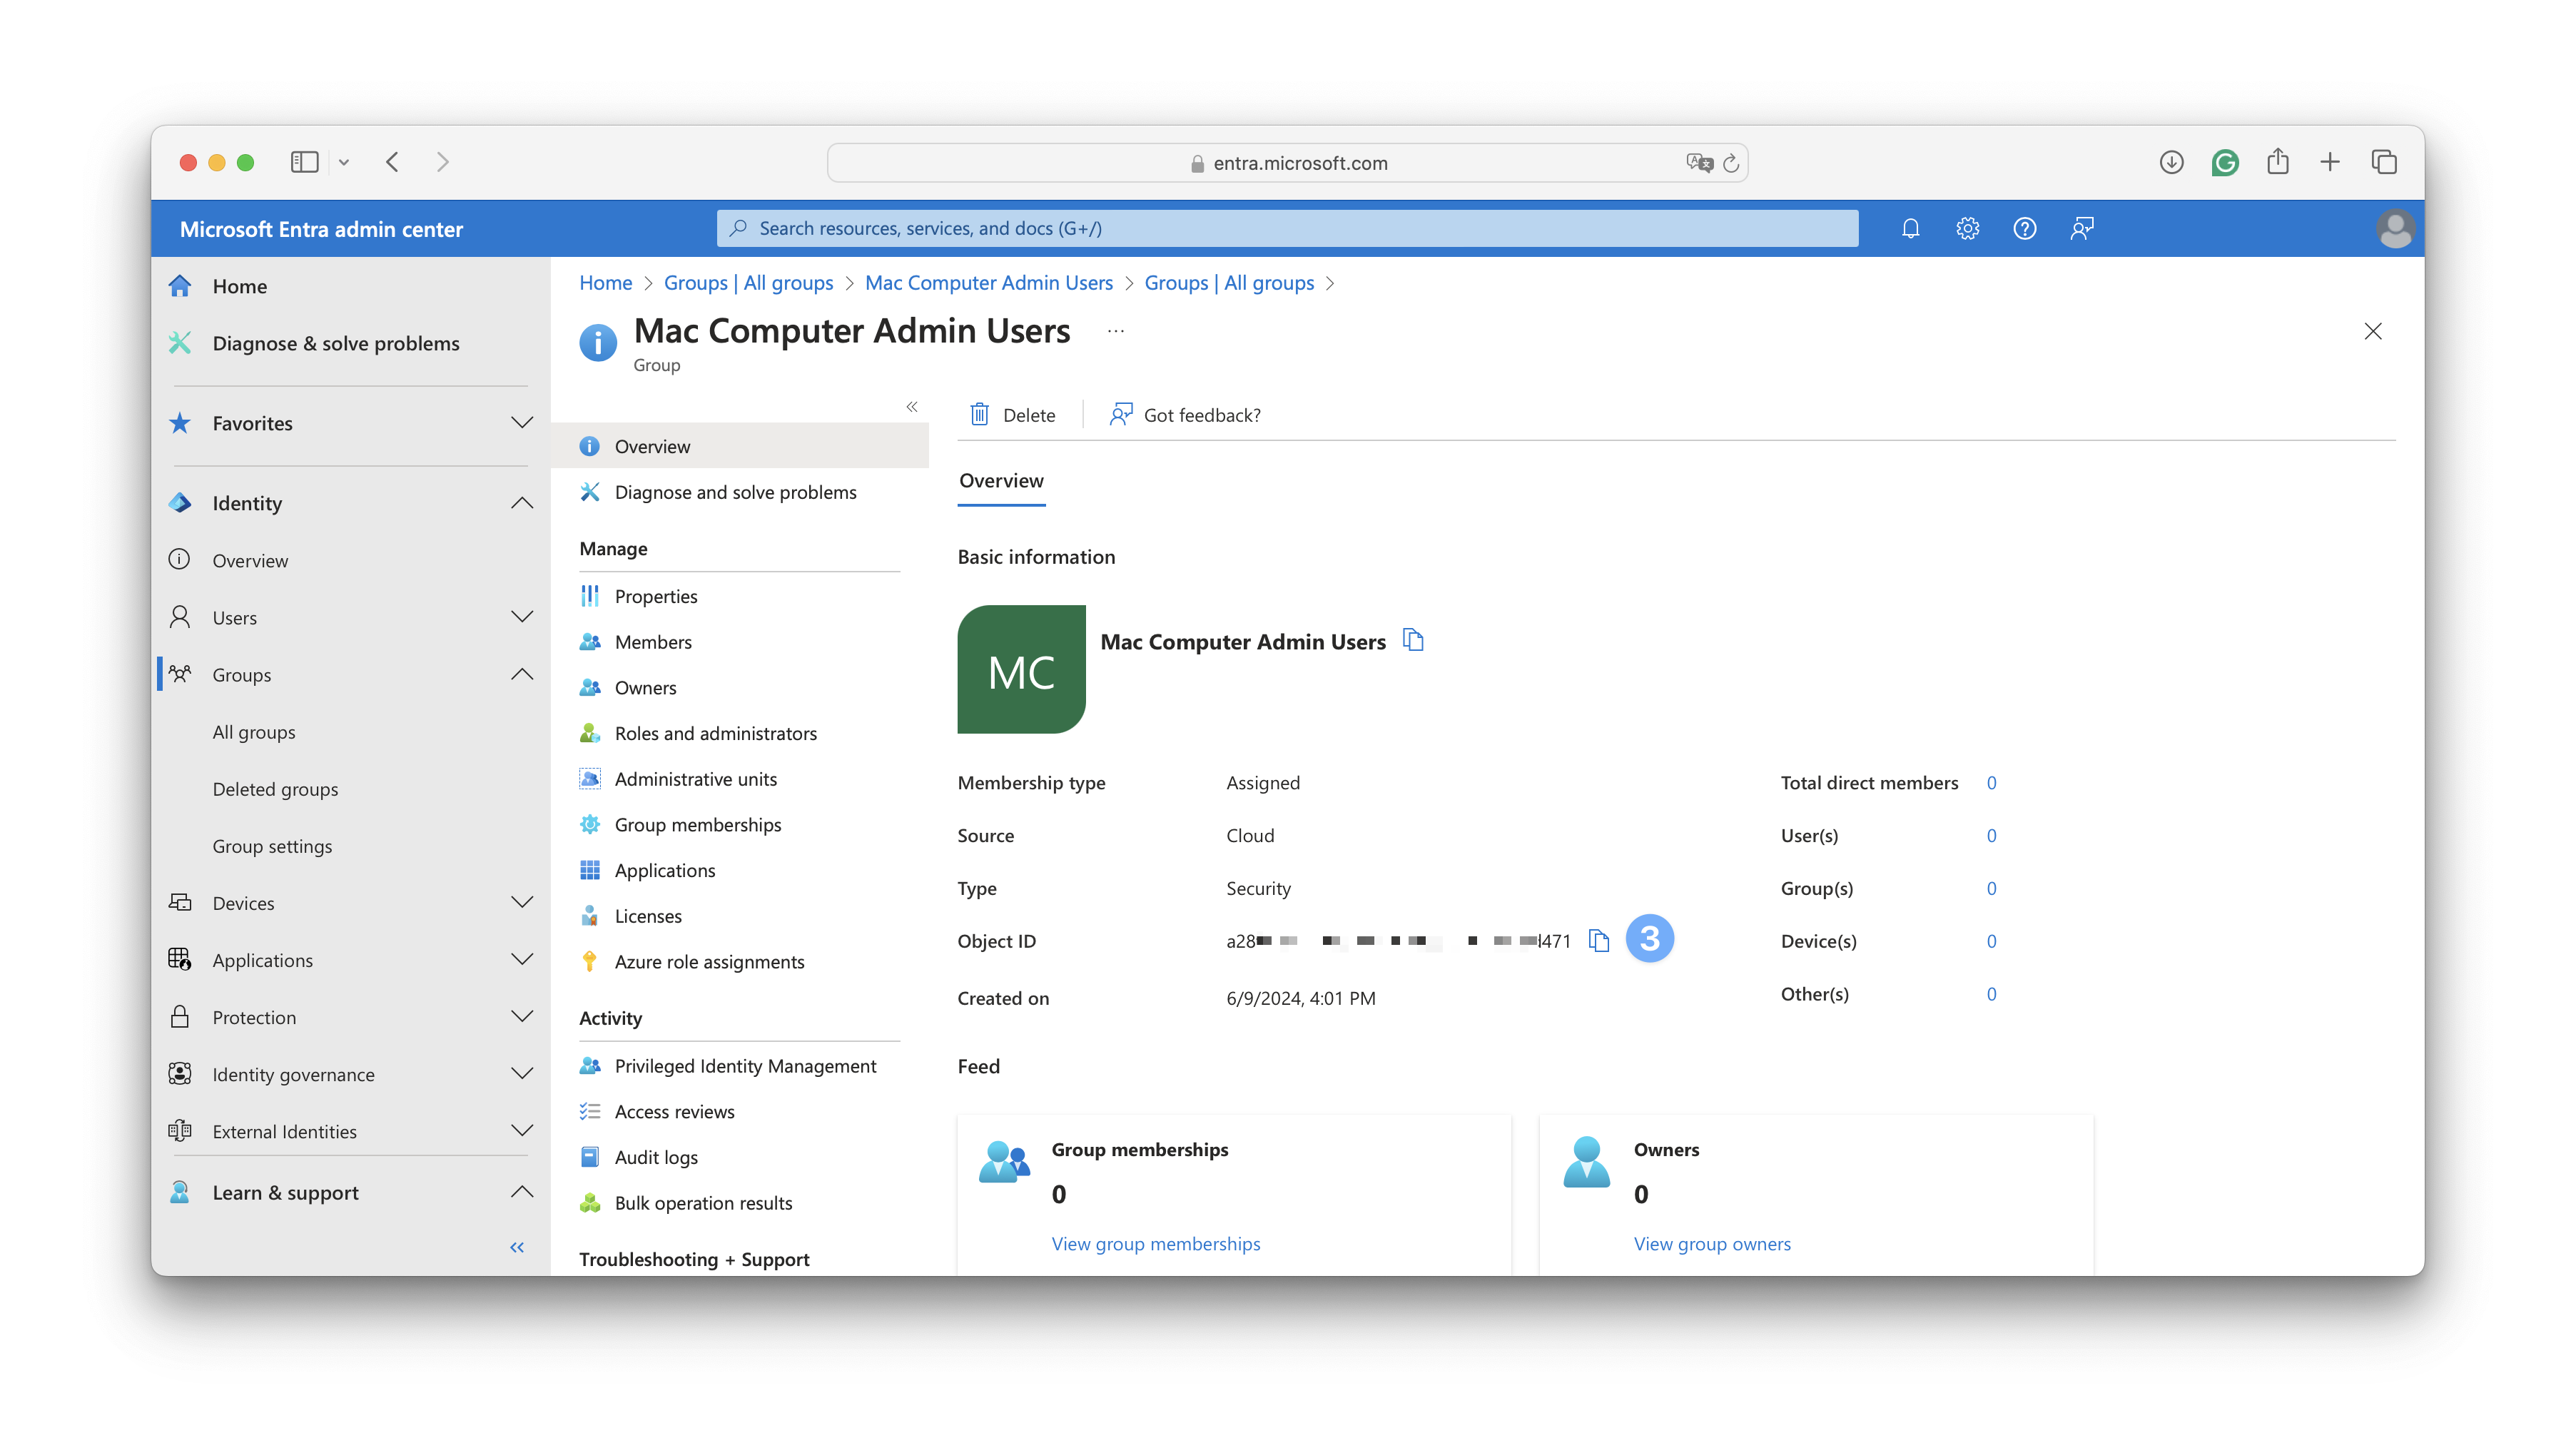This screenshot has width=2576, height=1453.
Task: Open portal settings gear icon
Action: [1967, 229]
